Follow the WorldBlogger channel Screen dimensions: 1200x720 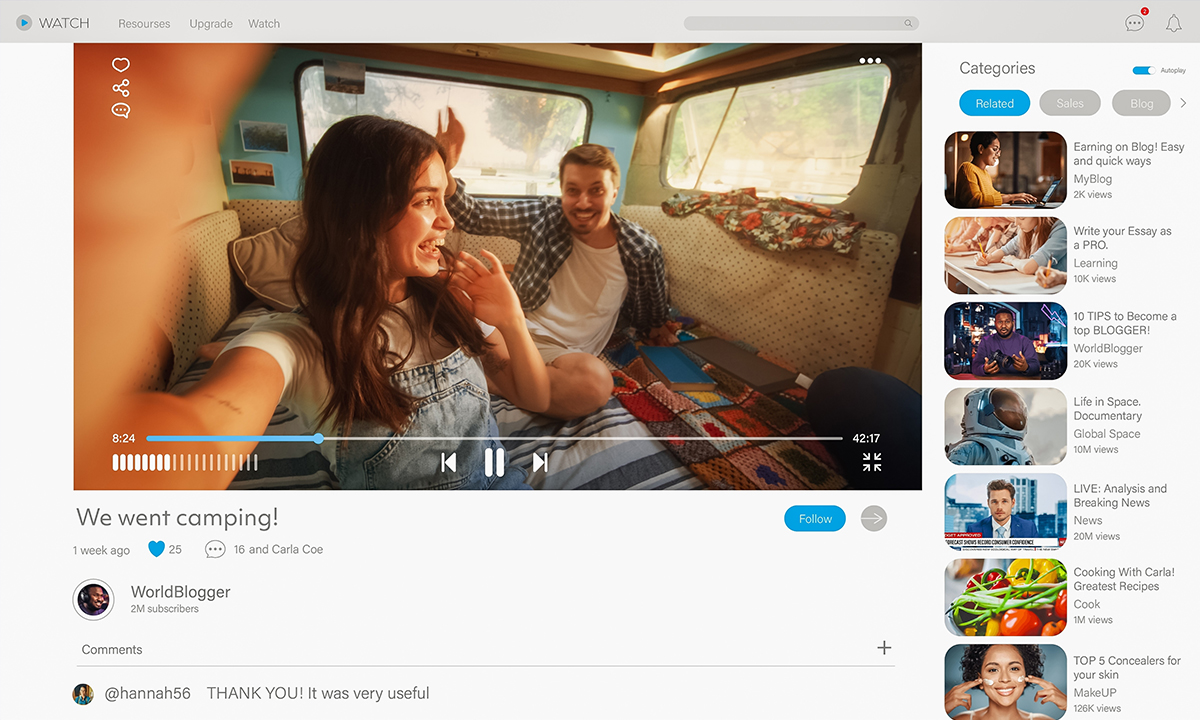click(815, 519)
